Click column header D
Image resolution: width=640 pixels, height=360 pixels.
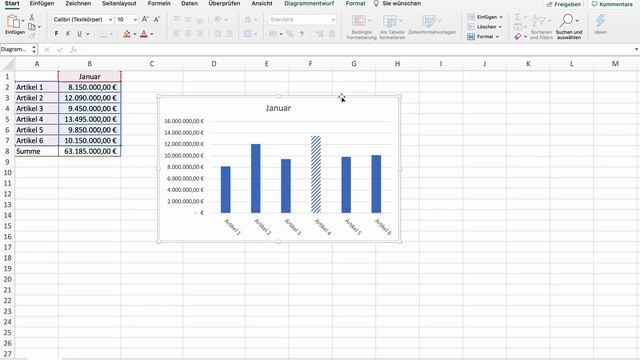214,64
